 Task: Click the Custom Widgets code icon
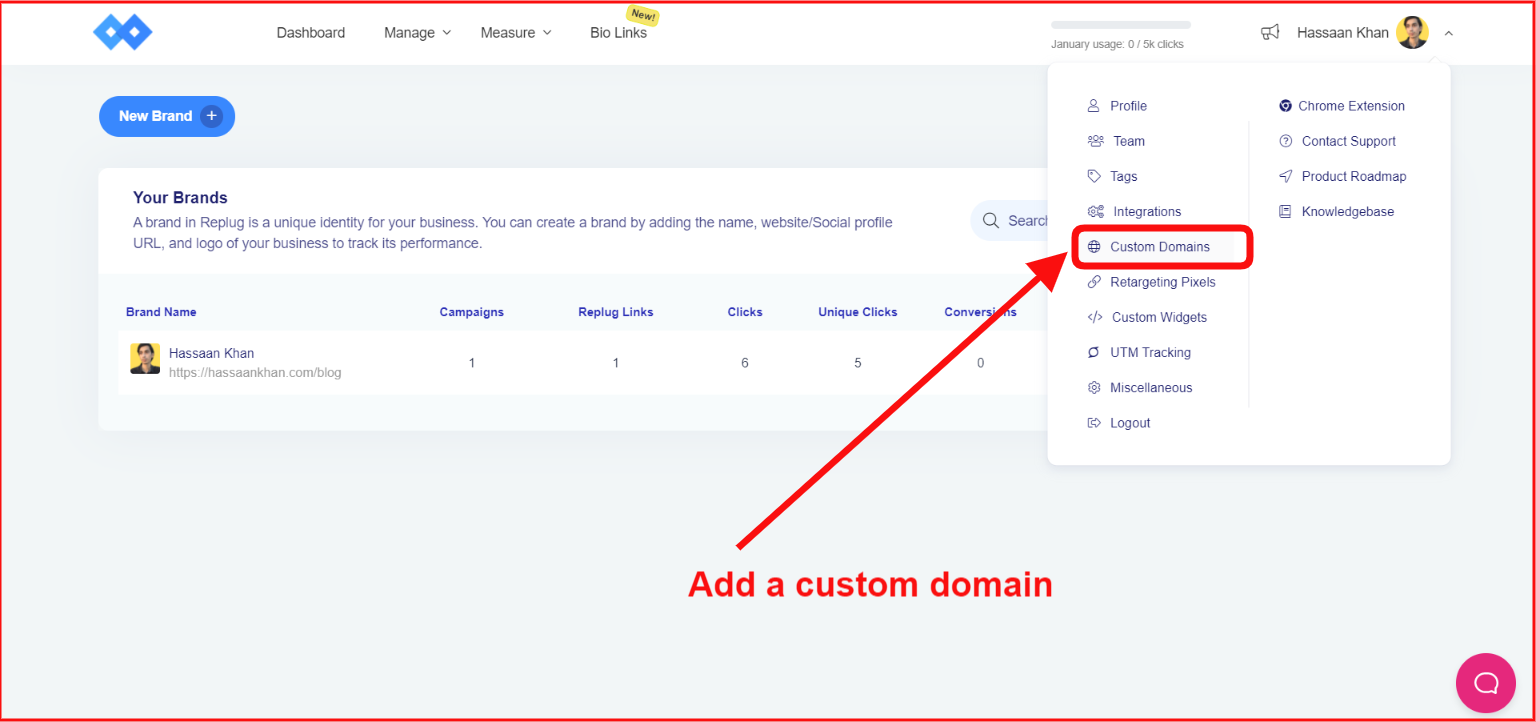pyautogui.click(x=1095, y=317)
